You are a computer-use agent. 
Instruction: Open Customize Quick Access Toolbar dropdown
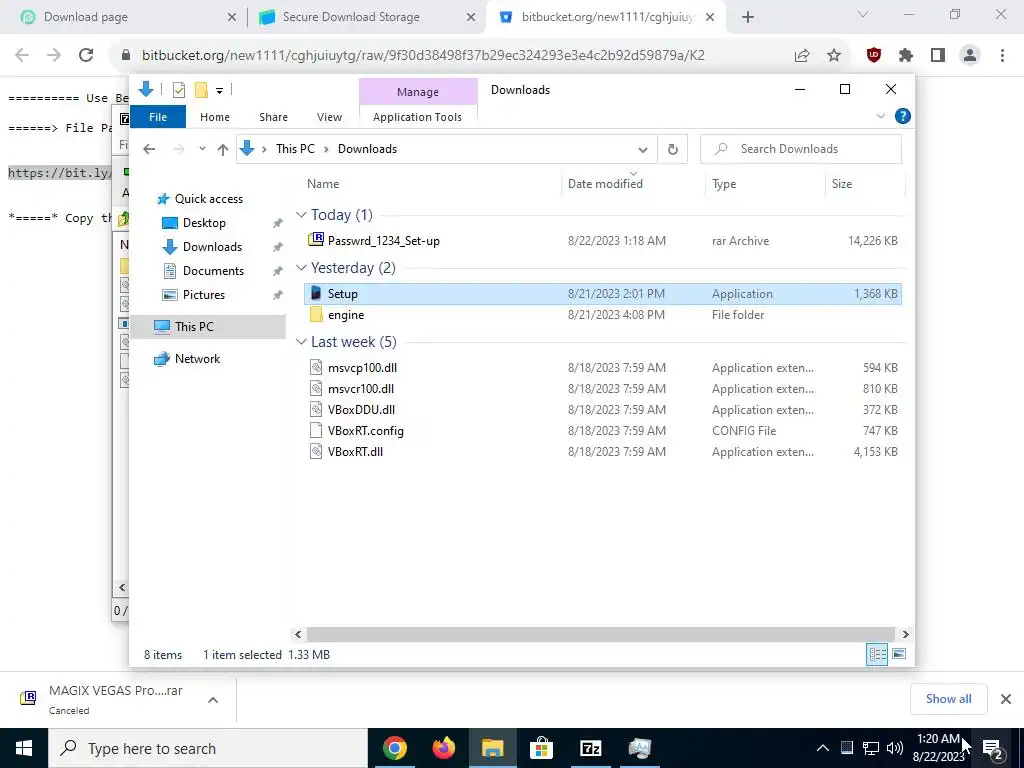(x=219, y=91)
